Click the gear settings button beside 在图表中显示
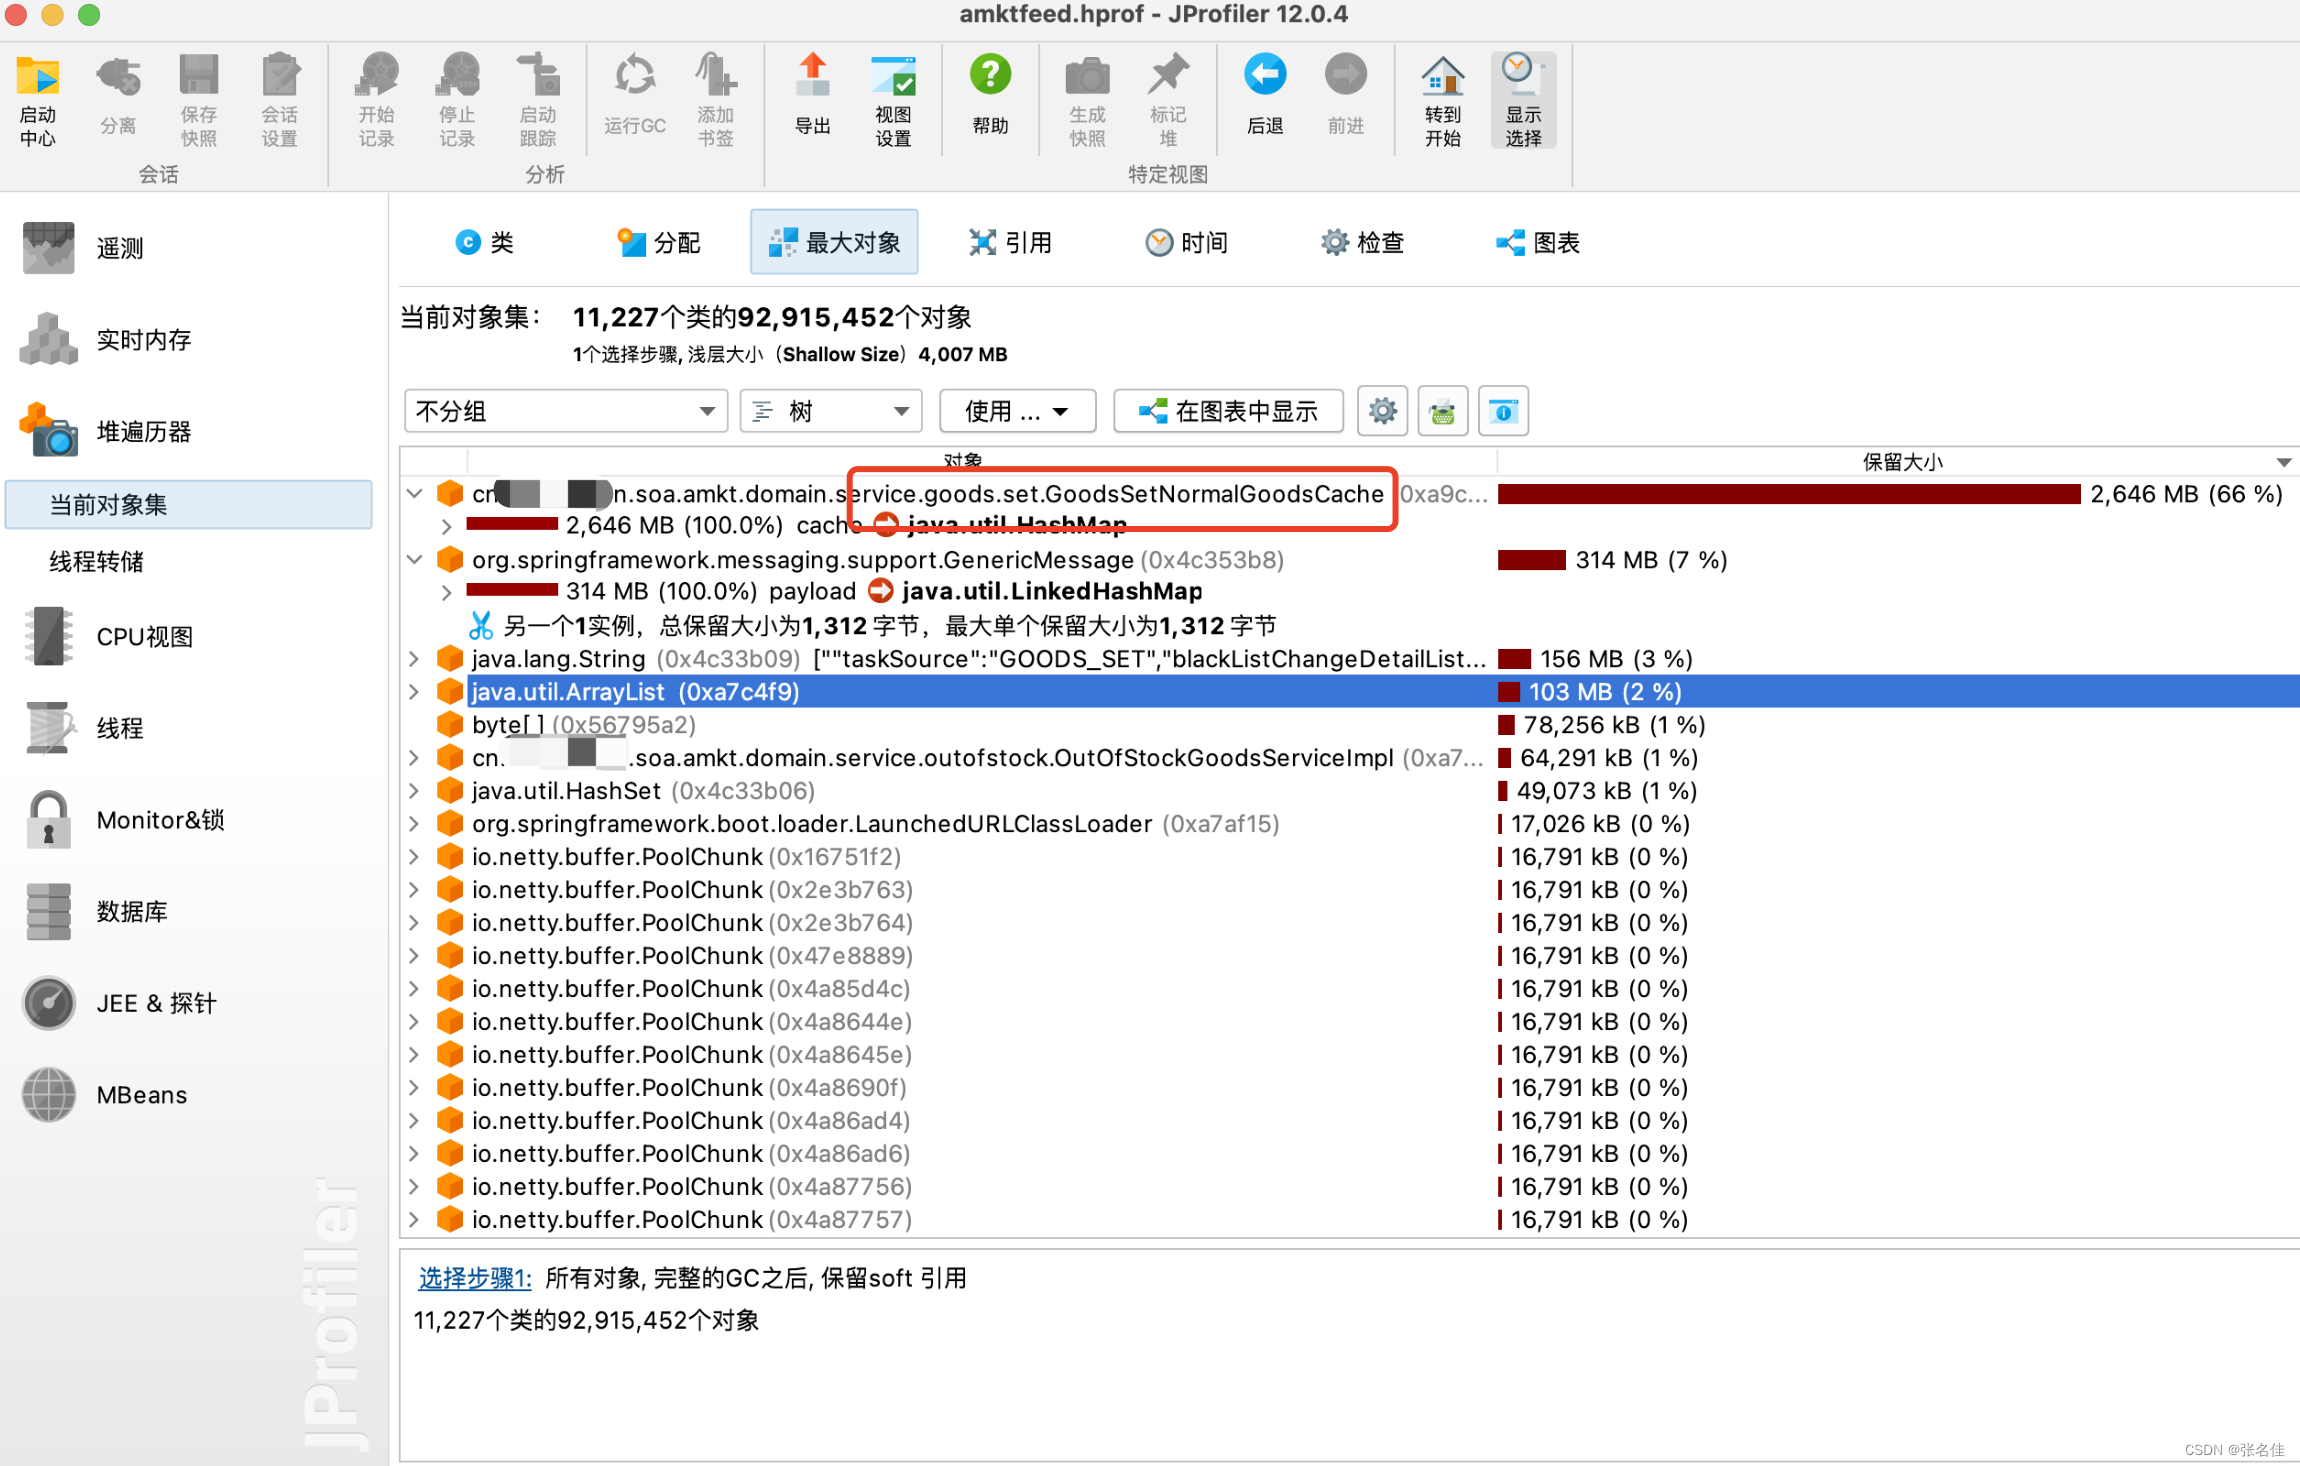This screenshot has width=2300, height=1466. click(1382, 411)
